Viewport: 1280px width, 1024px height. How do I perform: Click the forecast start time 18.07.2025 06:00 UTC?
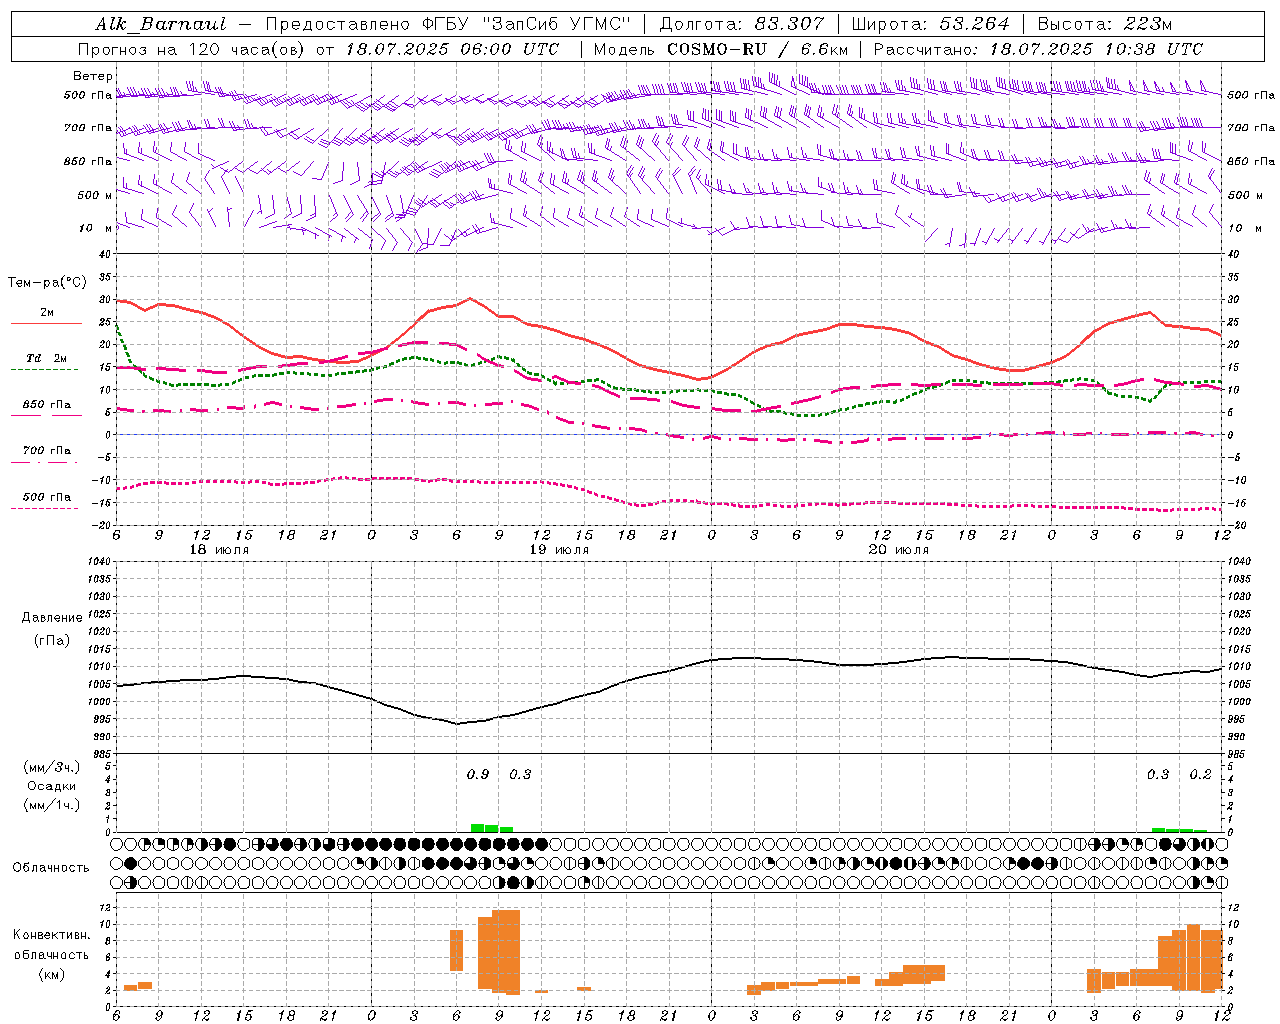point(453,49)
